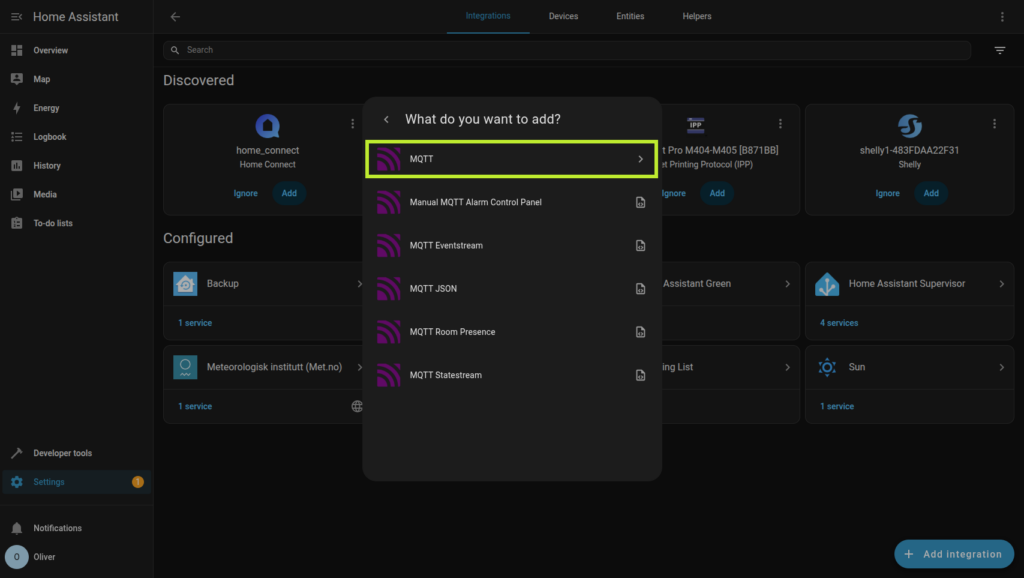Switch to the Helpers tab
This screenshot has height=578, width=1024.
(696, 17)
